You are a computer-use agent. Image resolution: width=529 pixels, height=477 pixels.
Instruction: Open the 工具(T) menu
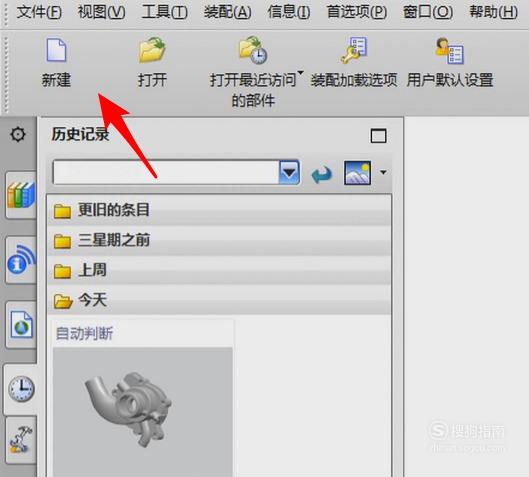point(165,12)
